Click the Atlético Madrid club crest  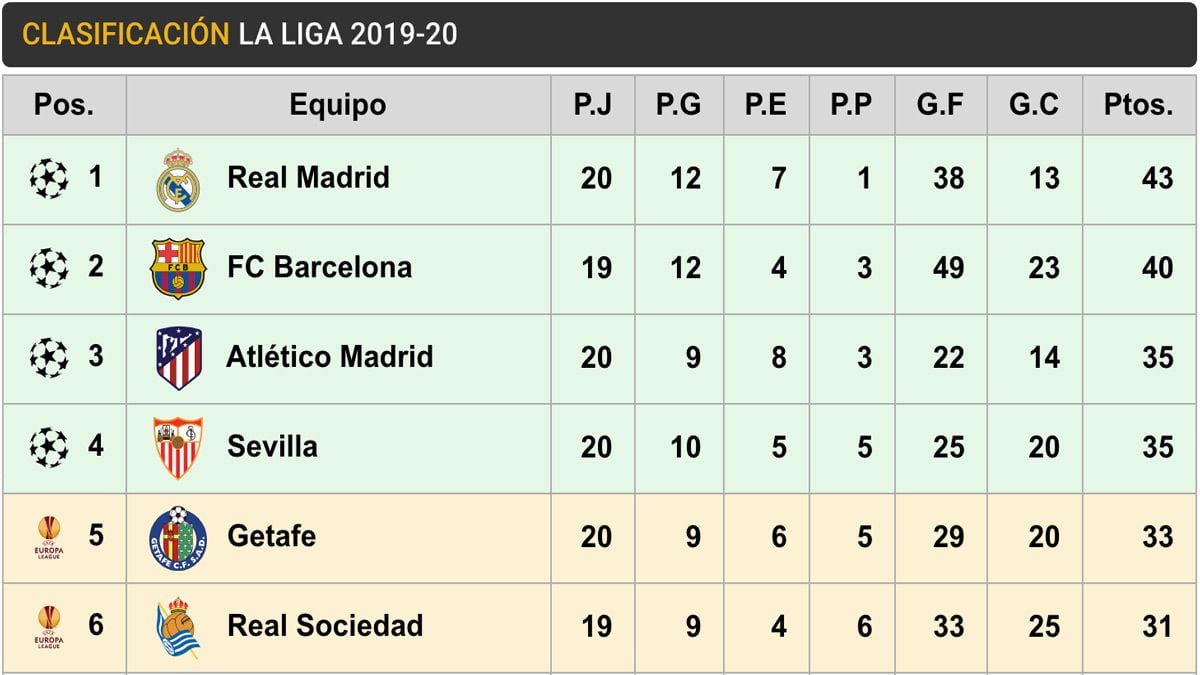[x=178, y=358]
